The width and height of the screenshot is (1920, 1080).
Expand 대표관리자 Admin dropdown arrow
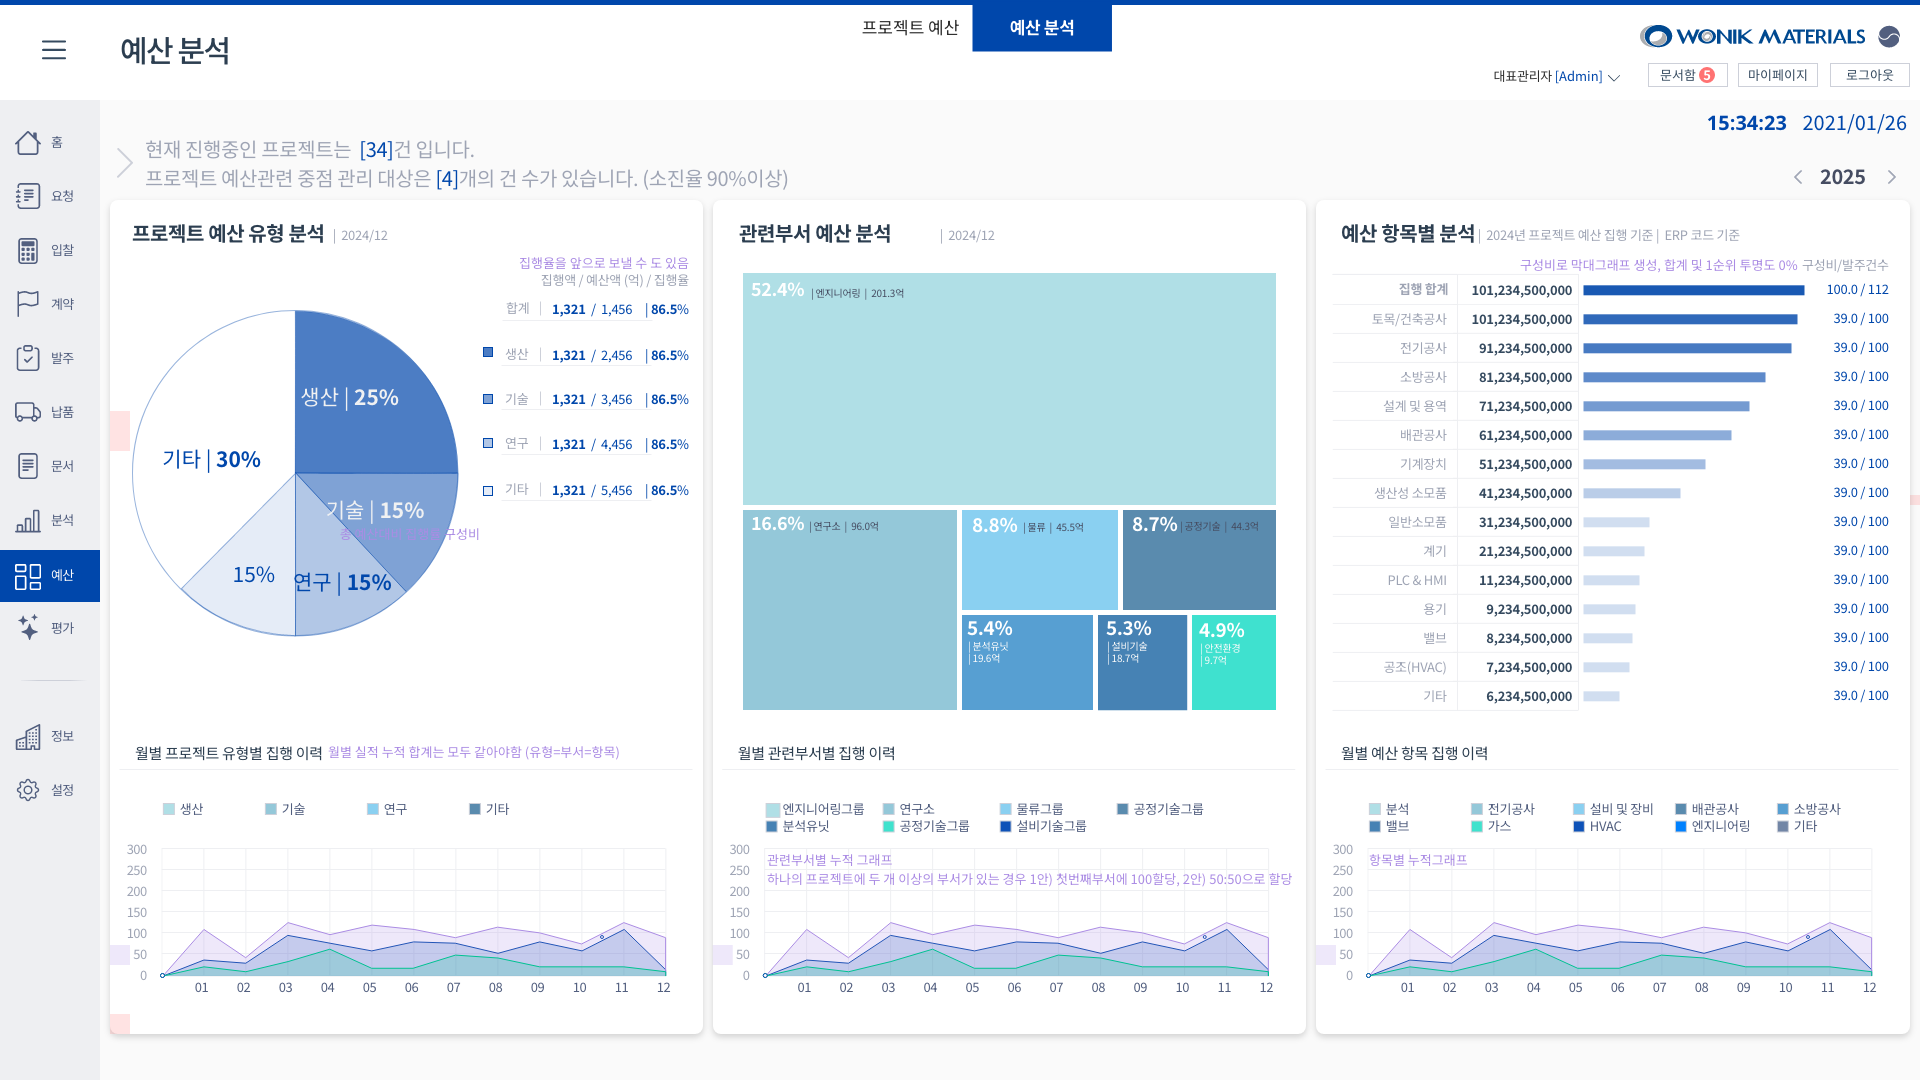1614,77
